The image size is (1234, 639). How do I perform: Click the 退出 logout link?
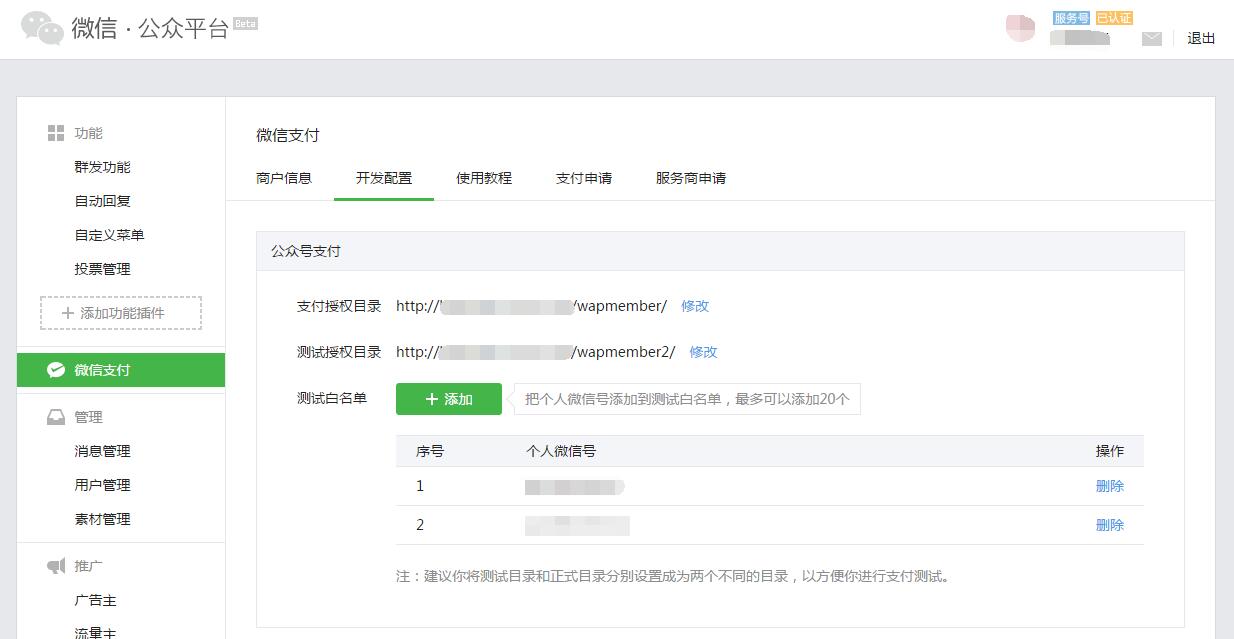click(x=1201, y=38)
